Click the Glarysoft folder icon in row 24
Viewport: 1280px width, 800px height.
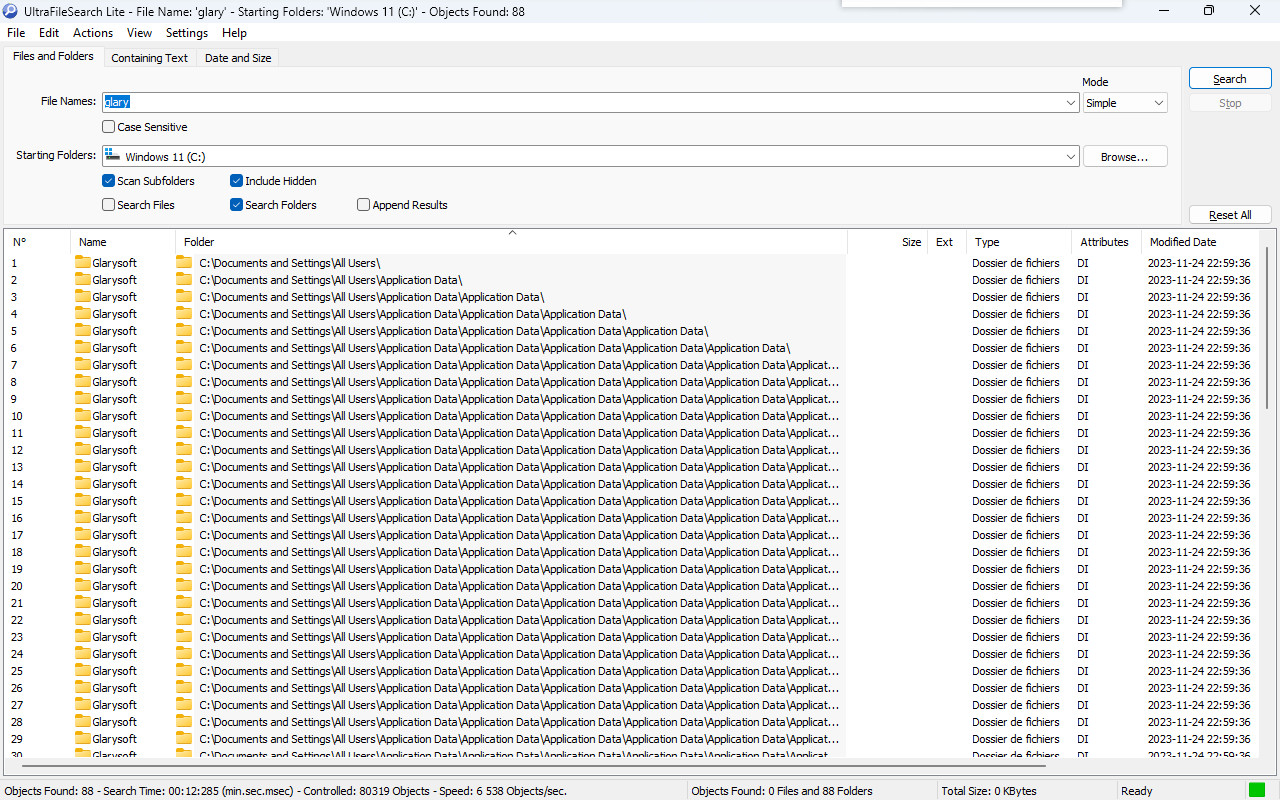coord(83,654)
